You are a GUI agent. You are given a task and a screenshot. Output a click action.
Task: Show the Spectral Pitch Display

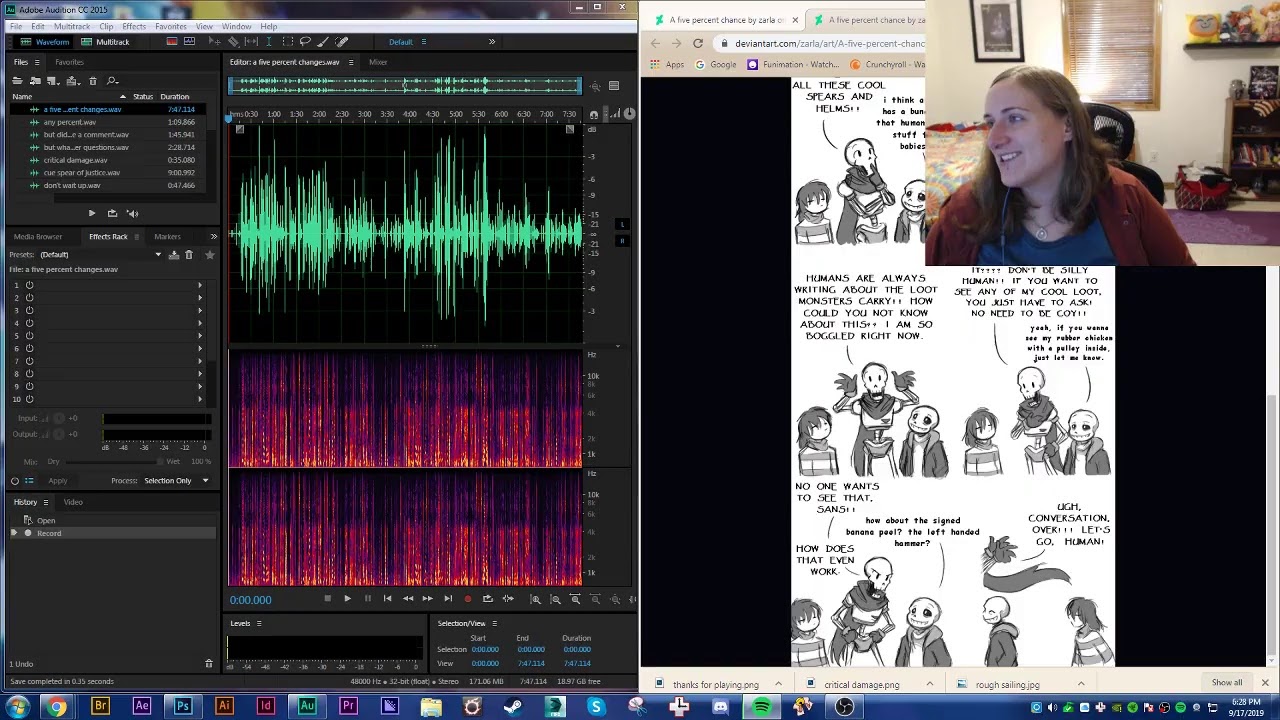(189, 42)
